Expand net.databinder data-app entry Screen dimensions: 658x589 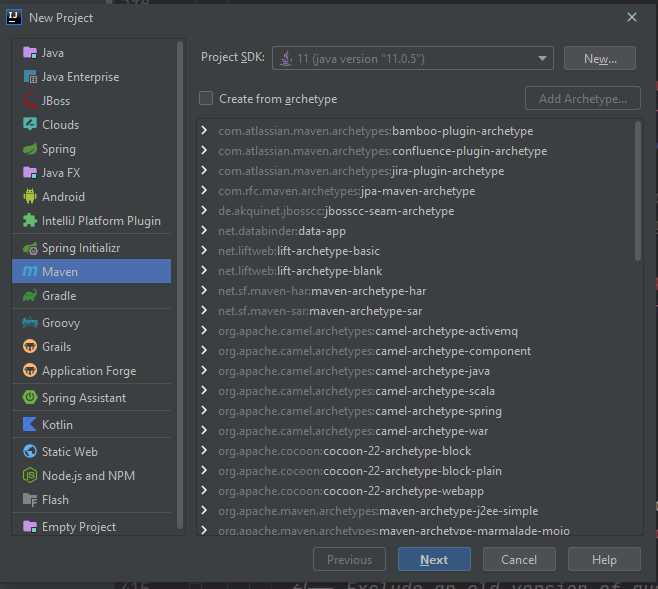[204, 230]
